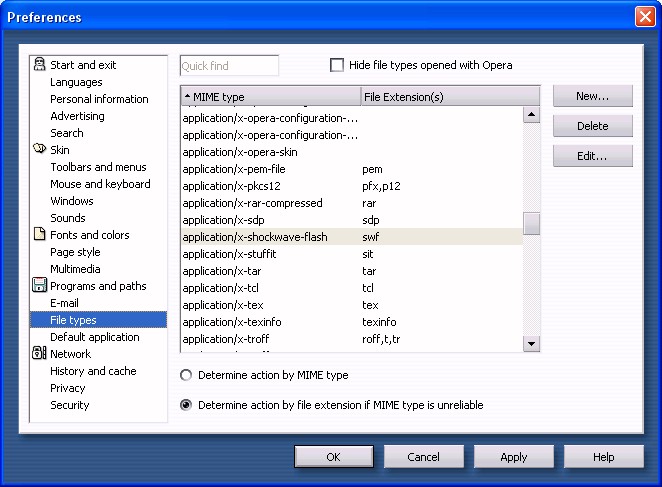Viewport: 662px width, 487px height.
Task: Click the Edit... button
Action: click(593, 156)
